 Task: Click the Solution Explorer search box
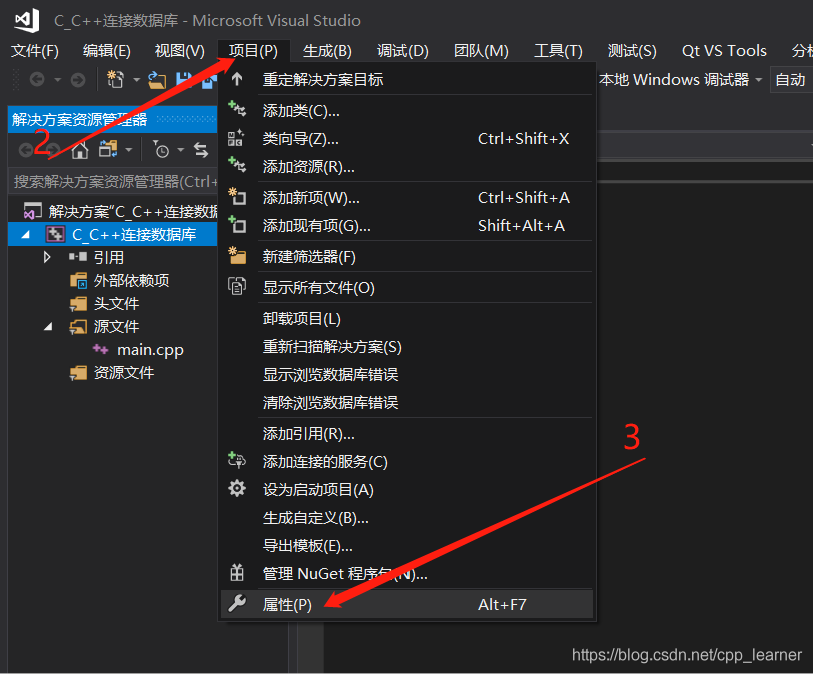click(x=110, y=182)
